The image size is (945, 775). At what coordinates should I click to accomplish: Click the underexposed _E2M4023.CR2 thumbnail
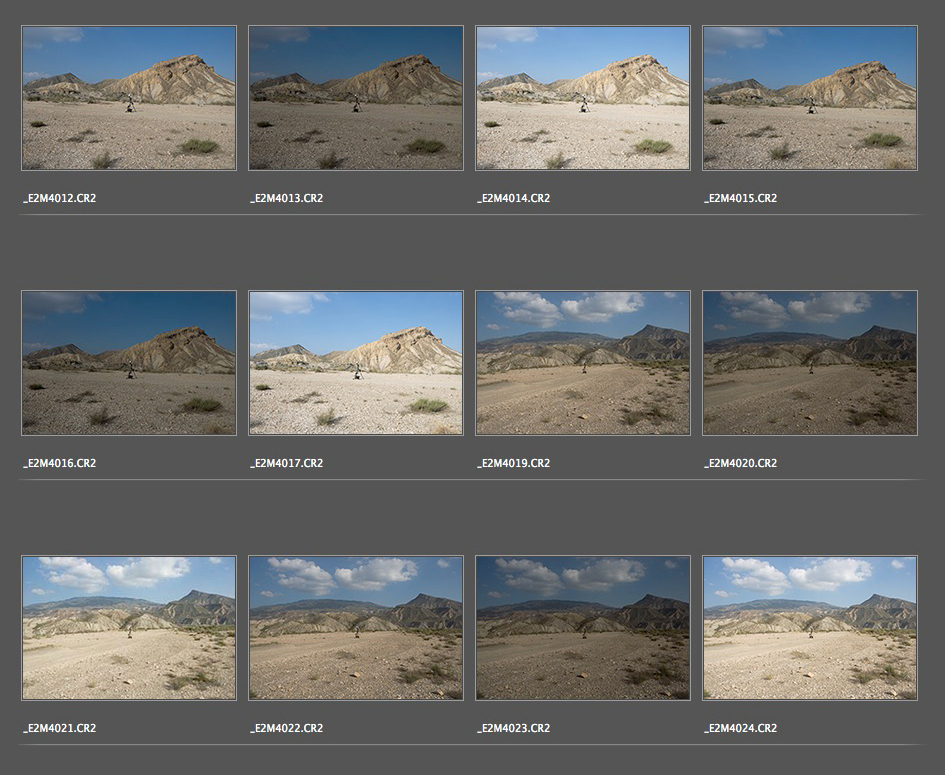583,628
